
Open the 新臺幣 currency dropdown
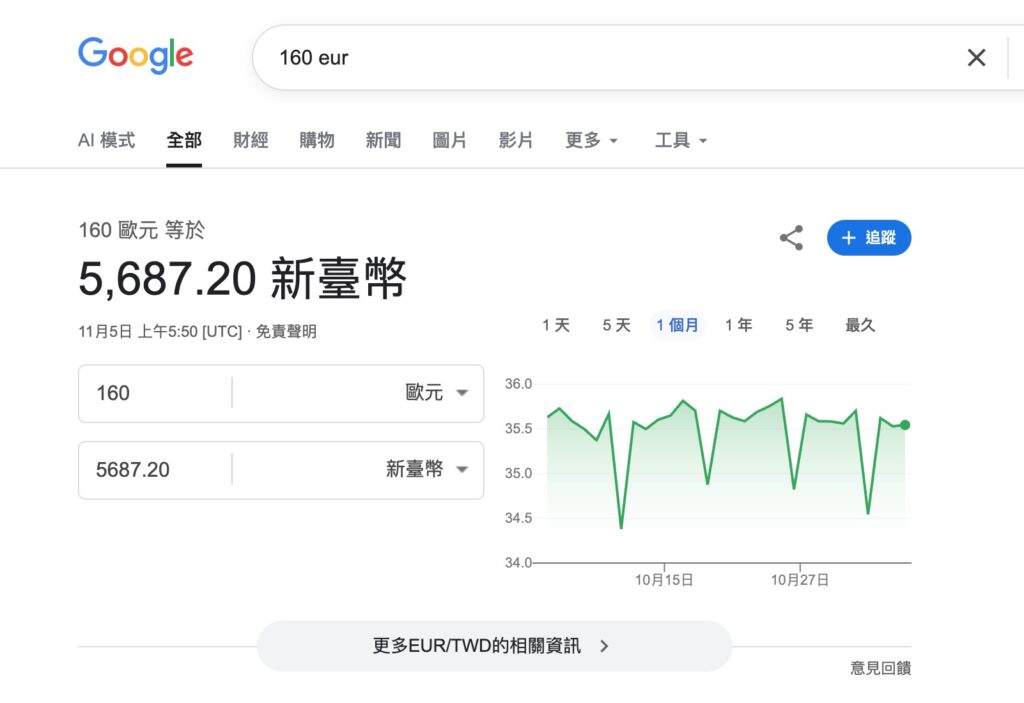coord(430,470)
